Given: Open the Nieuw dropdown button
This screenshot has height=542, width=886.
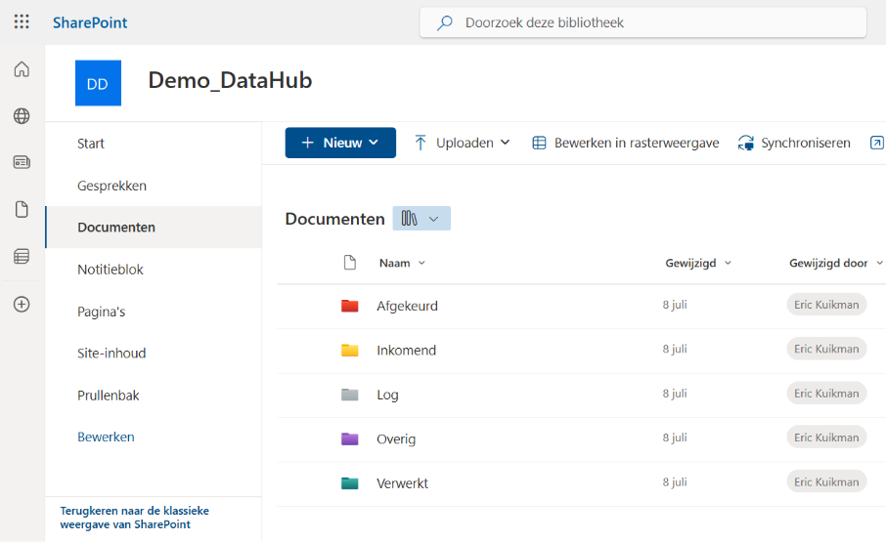Looking at the screenshot, I should [340, 142].
